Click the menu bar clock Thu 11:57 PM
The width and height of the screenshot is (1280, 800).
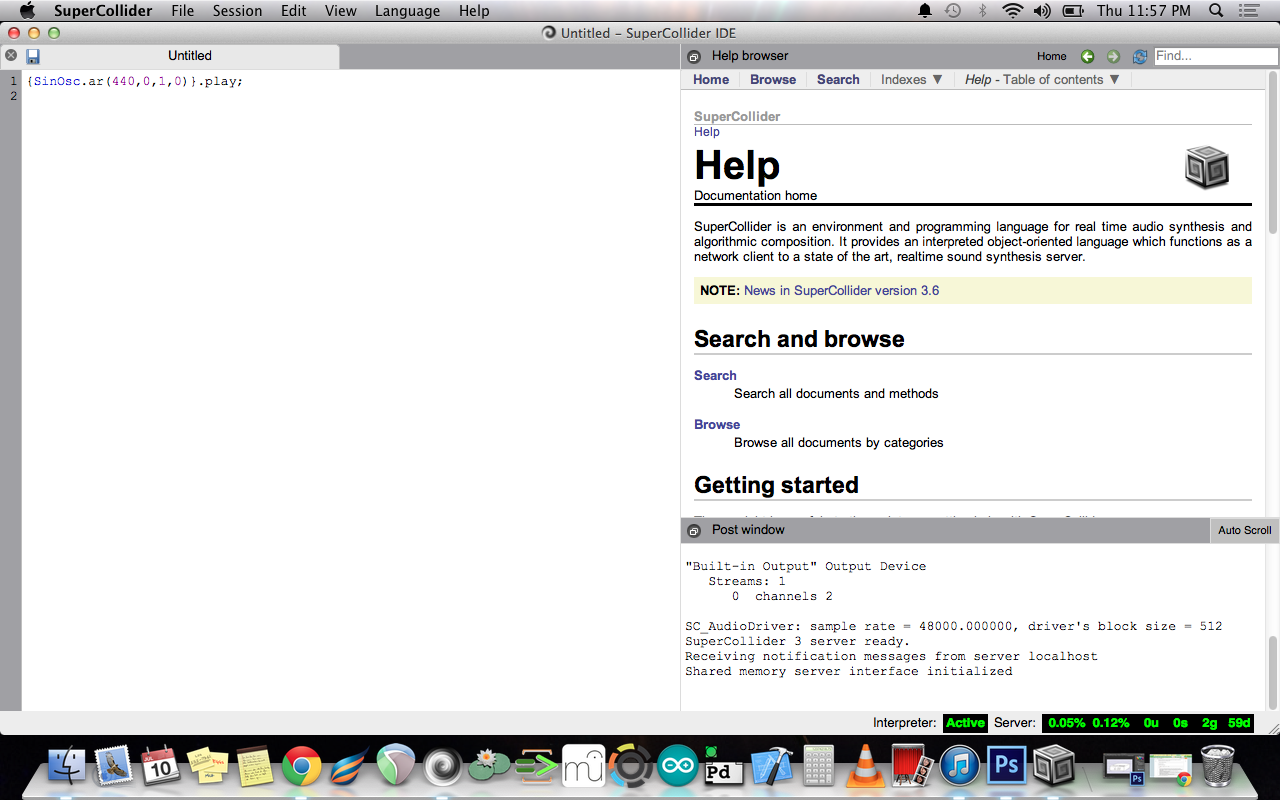pos(1144,11)
